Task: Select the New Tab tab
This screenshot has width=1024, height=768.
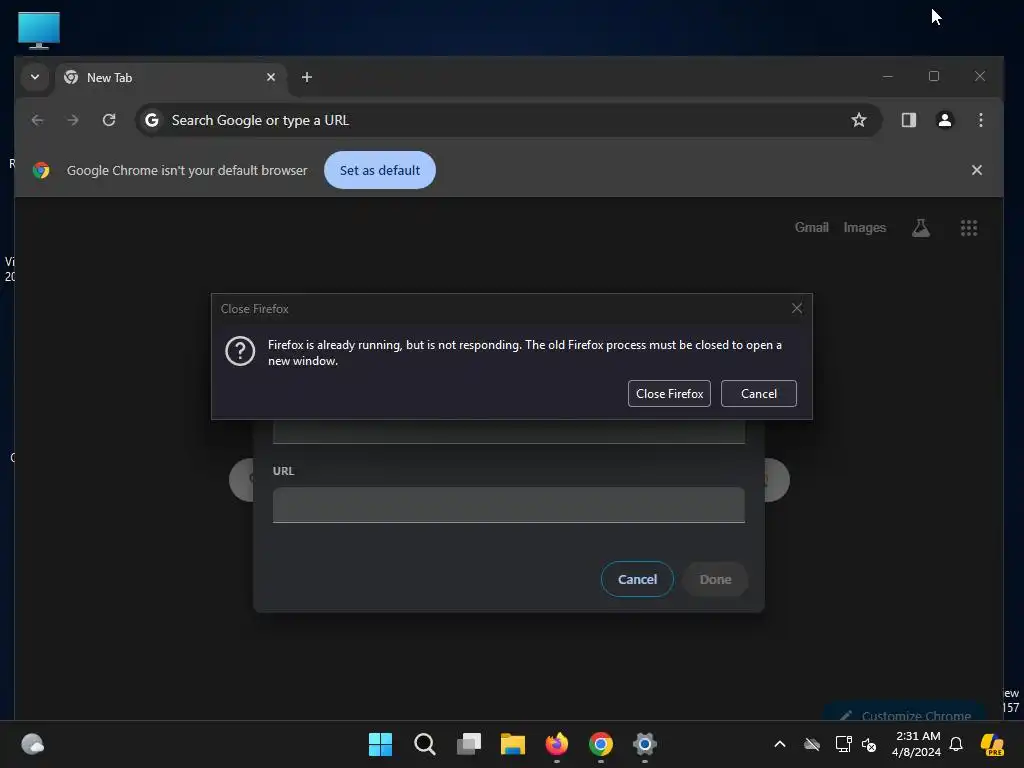Action: point(170,78)
